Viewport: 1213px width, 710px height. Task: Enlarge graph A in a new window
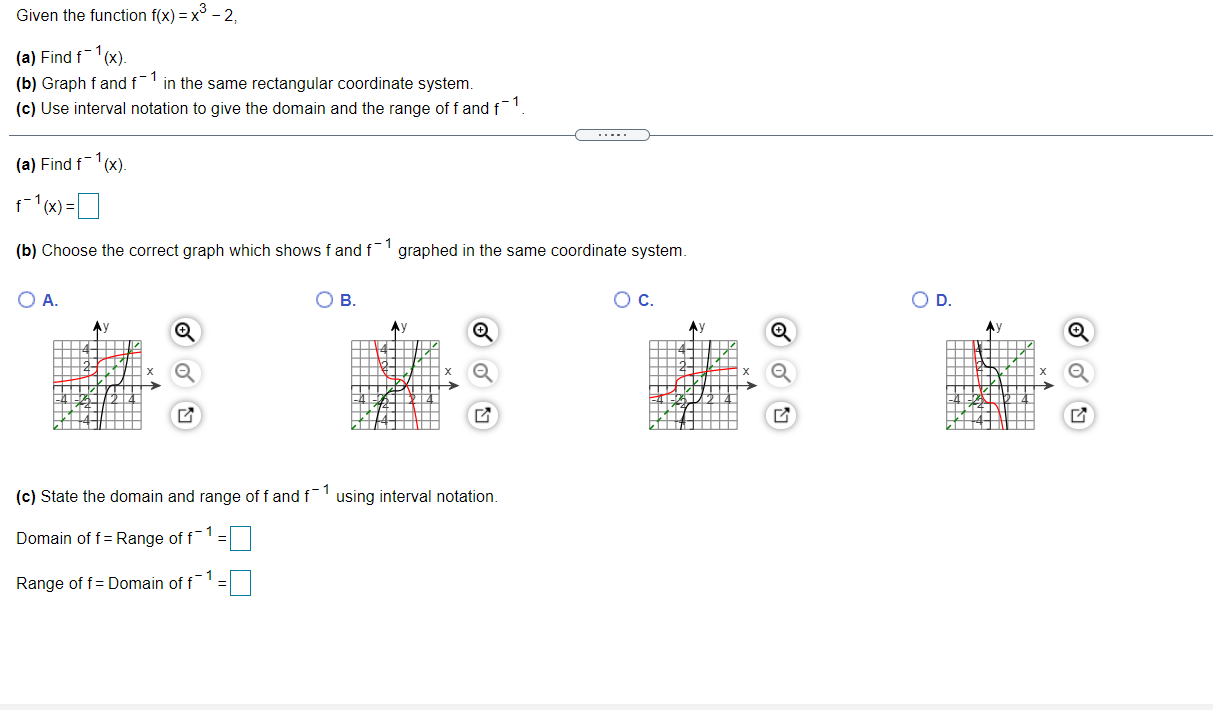tap(184, 415)
